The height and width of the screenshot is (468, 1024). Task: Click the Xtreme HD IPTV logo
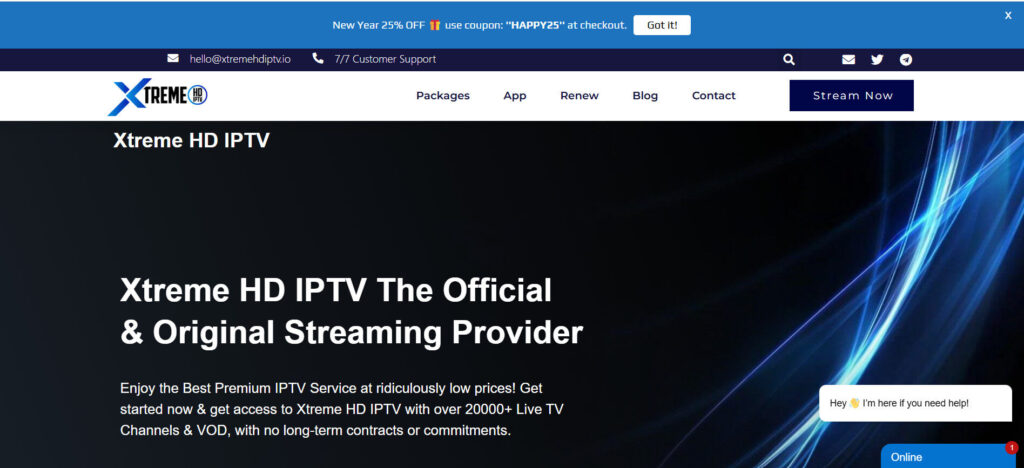157,96
